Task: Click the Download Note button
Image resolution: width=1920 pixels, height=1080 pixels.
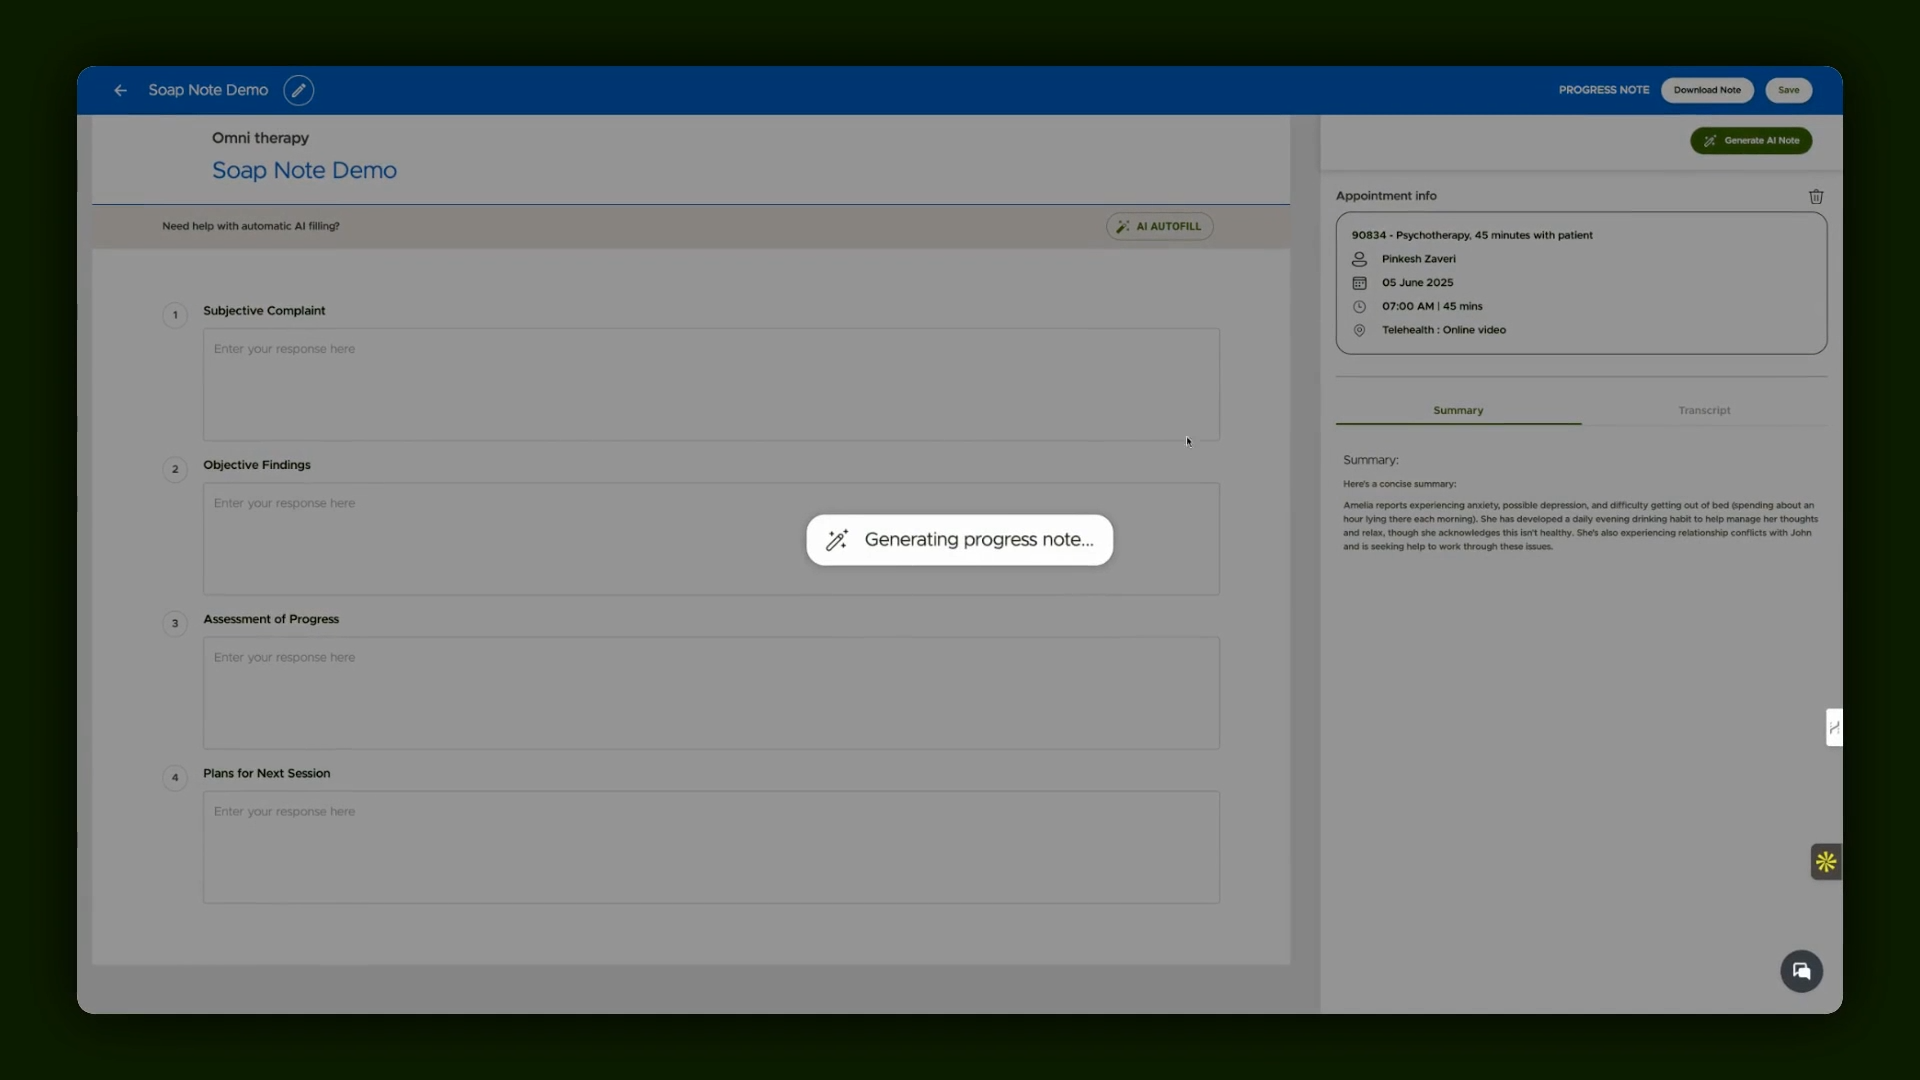Action: tap(1707, 90)
